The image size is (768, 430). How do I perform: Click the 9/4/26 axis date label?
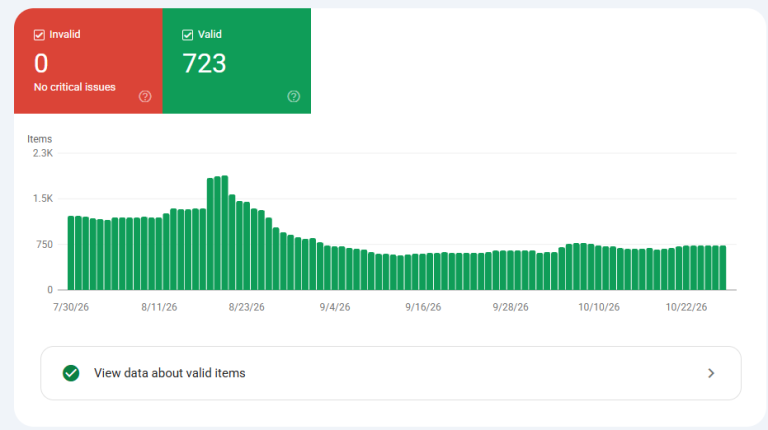335,307
